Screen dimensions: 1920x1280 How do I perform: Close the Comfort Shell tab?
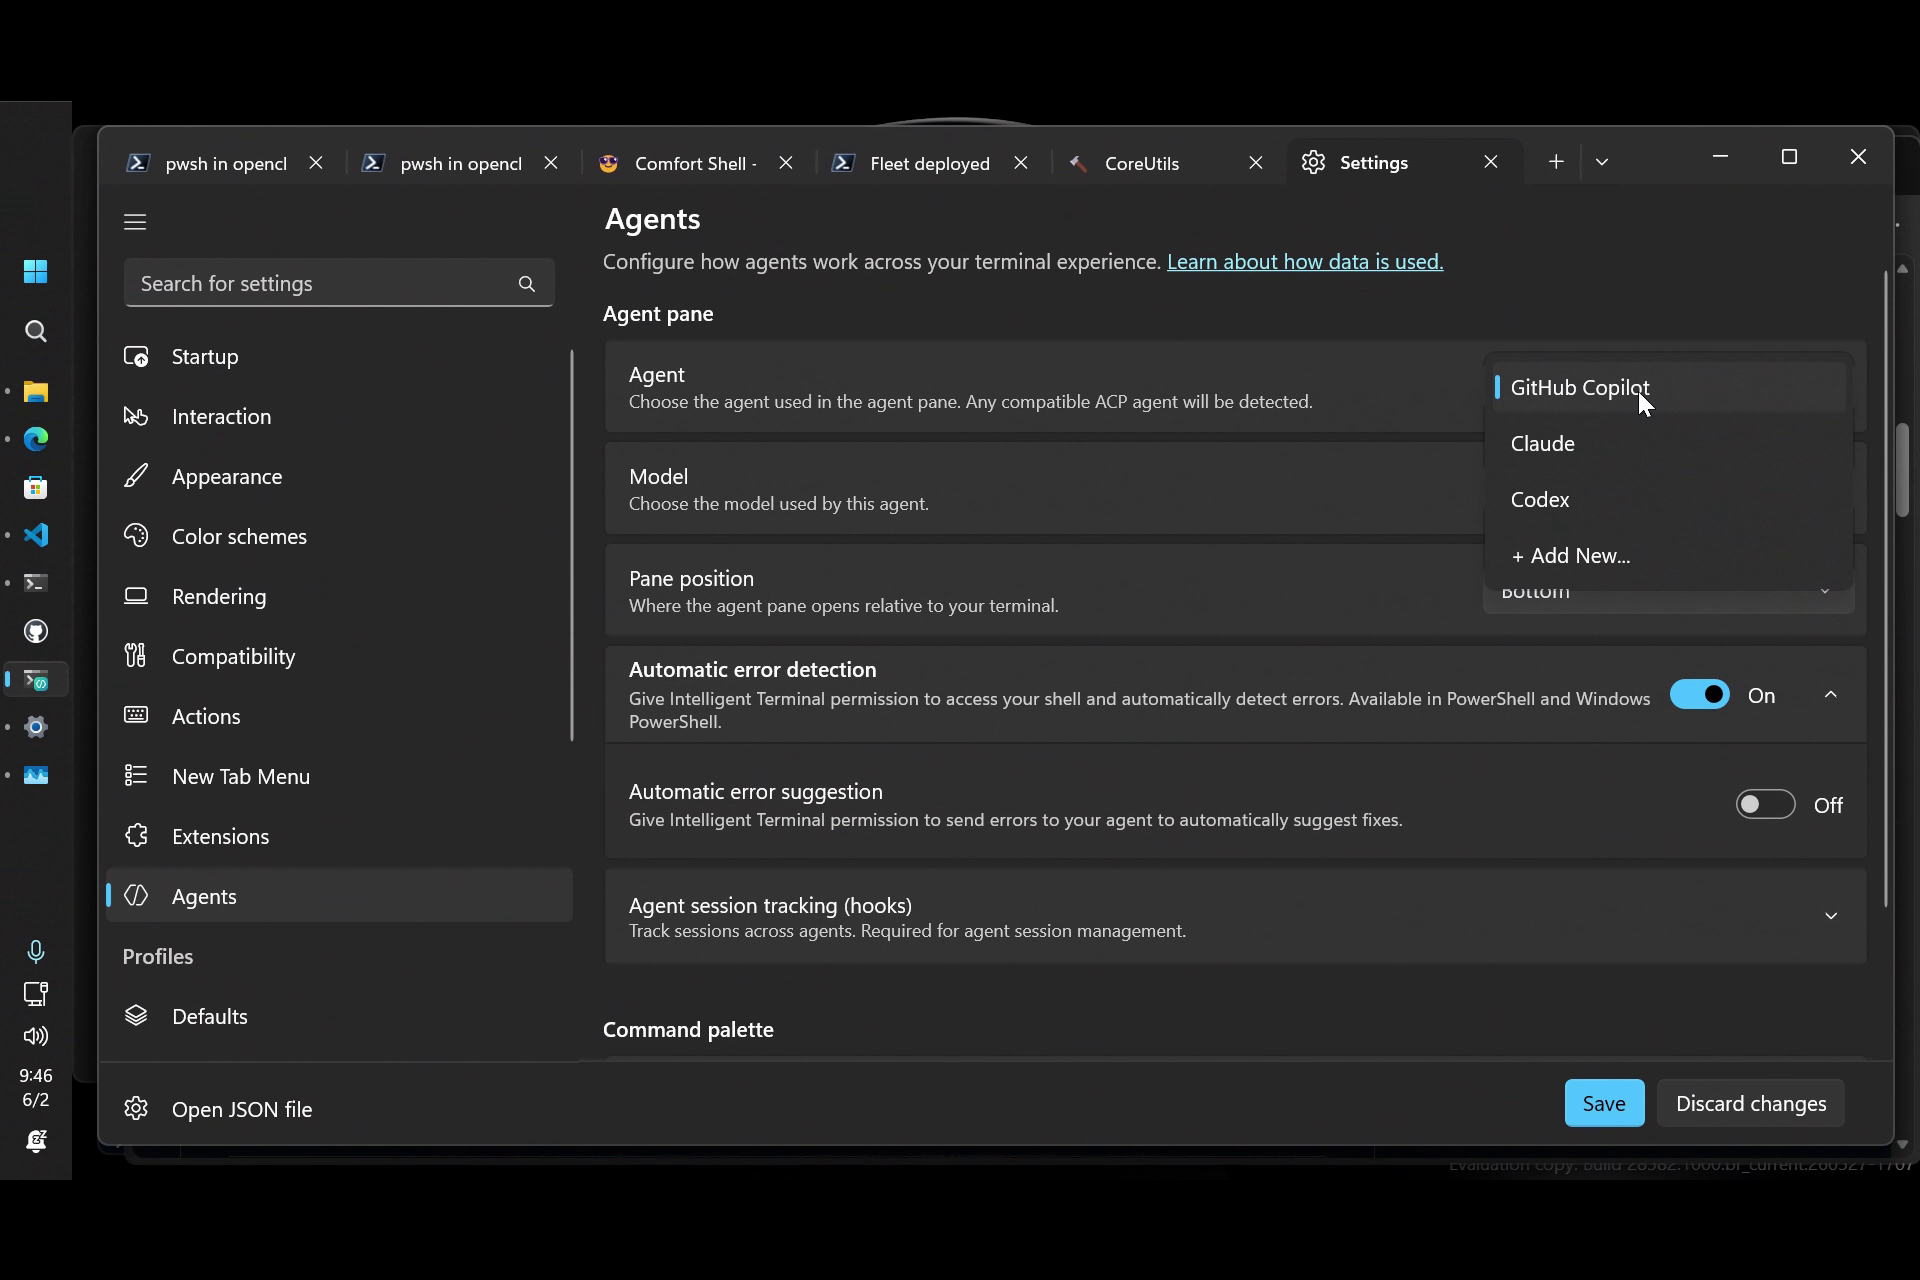click(786, 163)
